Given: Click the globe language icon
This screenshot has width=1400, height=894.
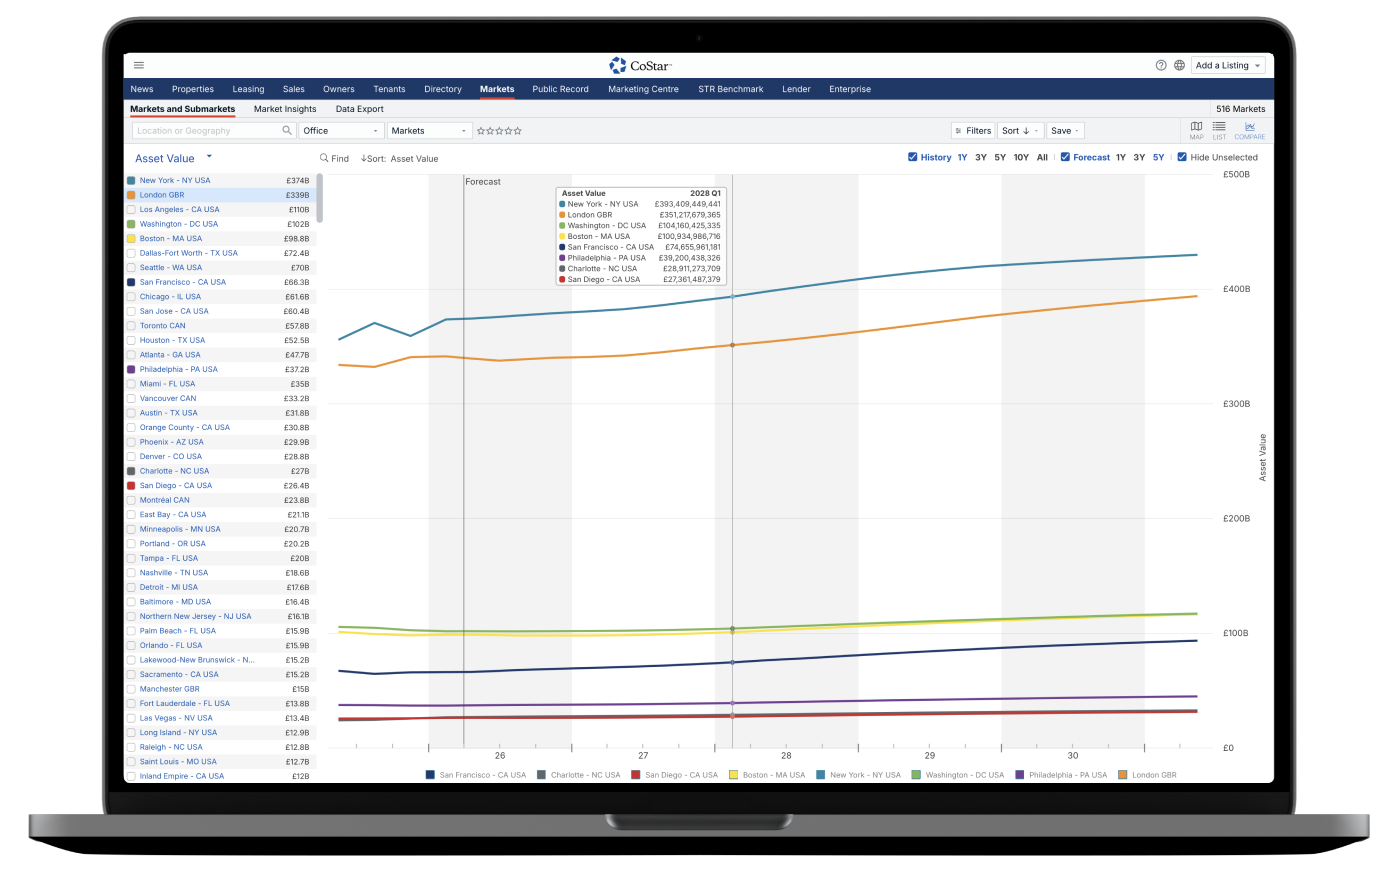Looking at the screenshot, I should click(x=1179, y=65).
